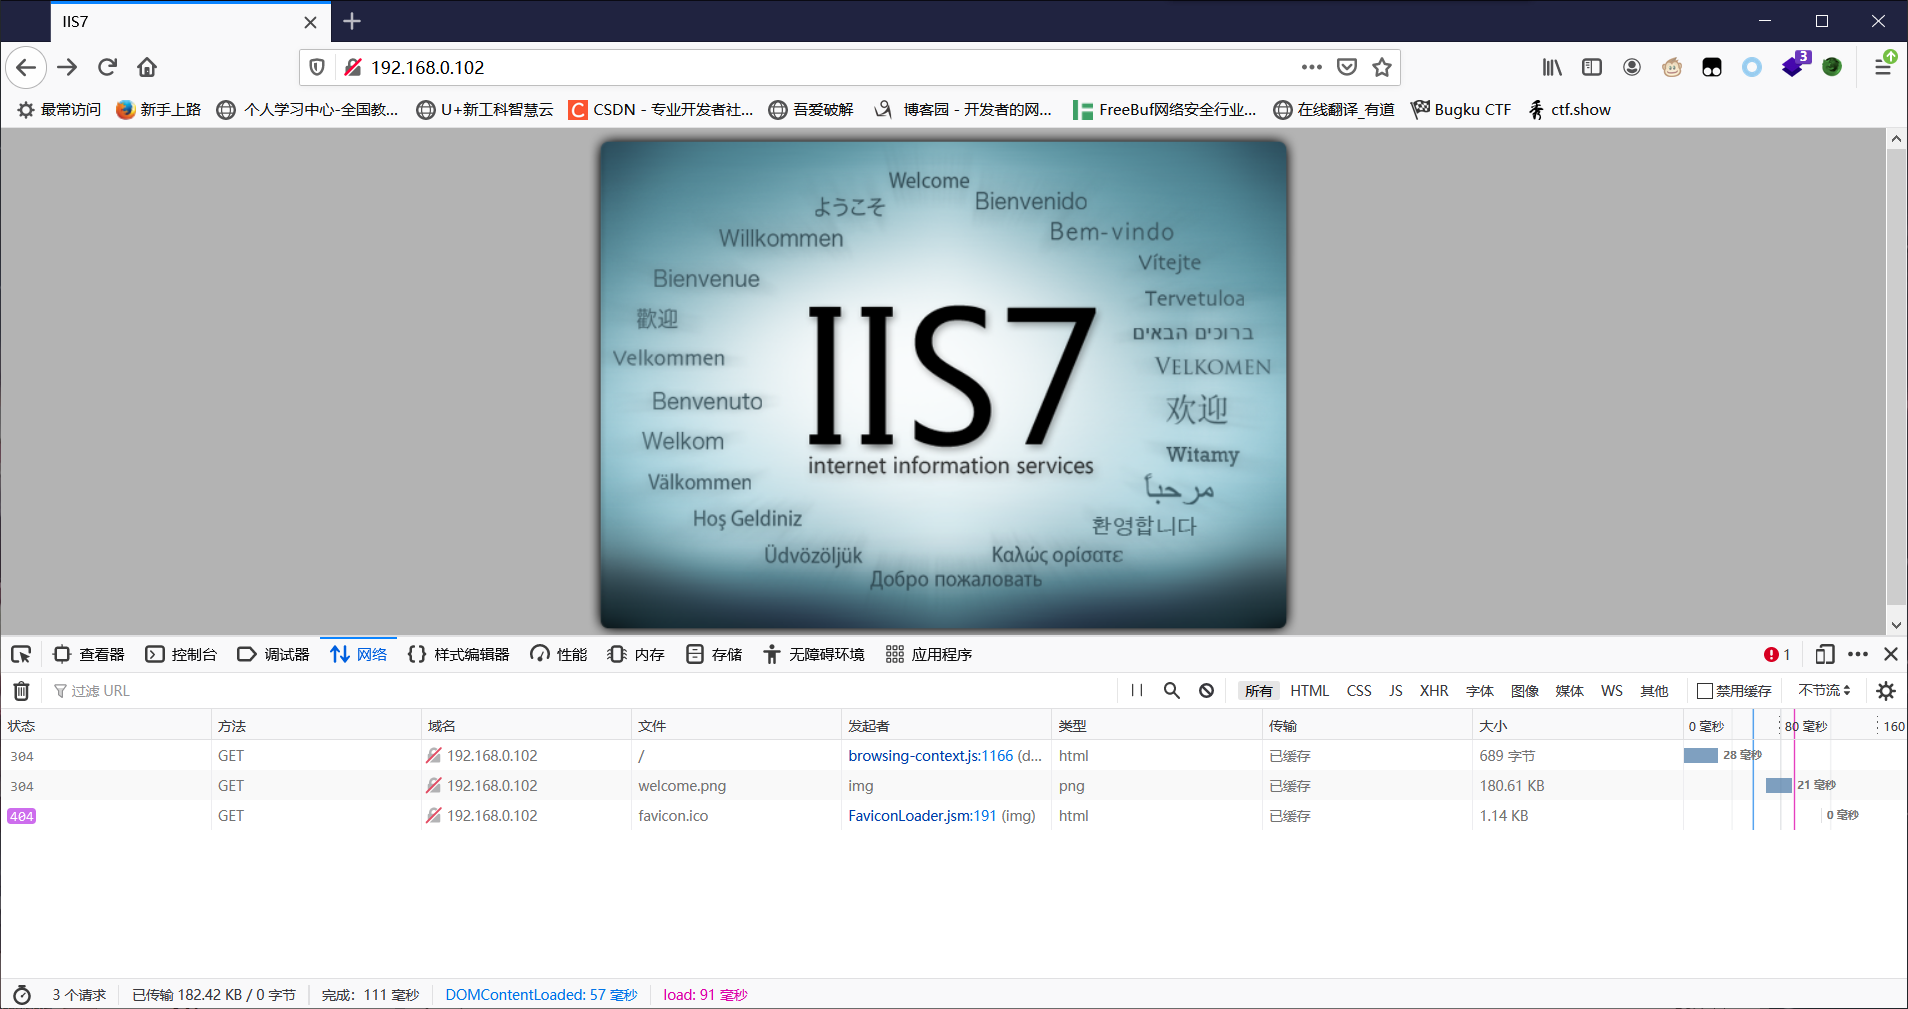The width and height of the screenshot is (1908, 1009).
Task: Open the 应用程序 application tab
Action: tap(929, 654)
